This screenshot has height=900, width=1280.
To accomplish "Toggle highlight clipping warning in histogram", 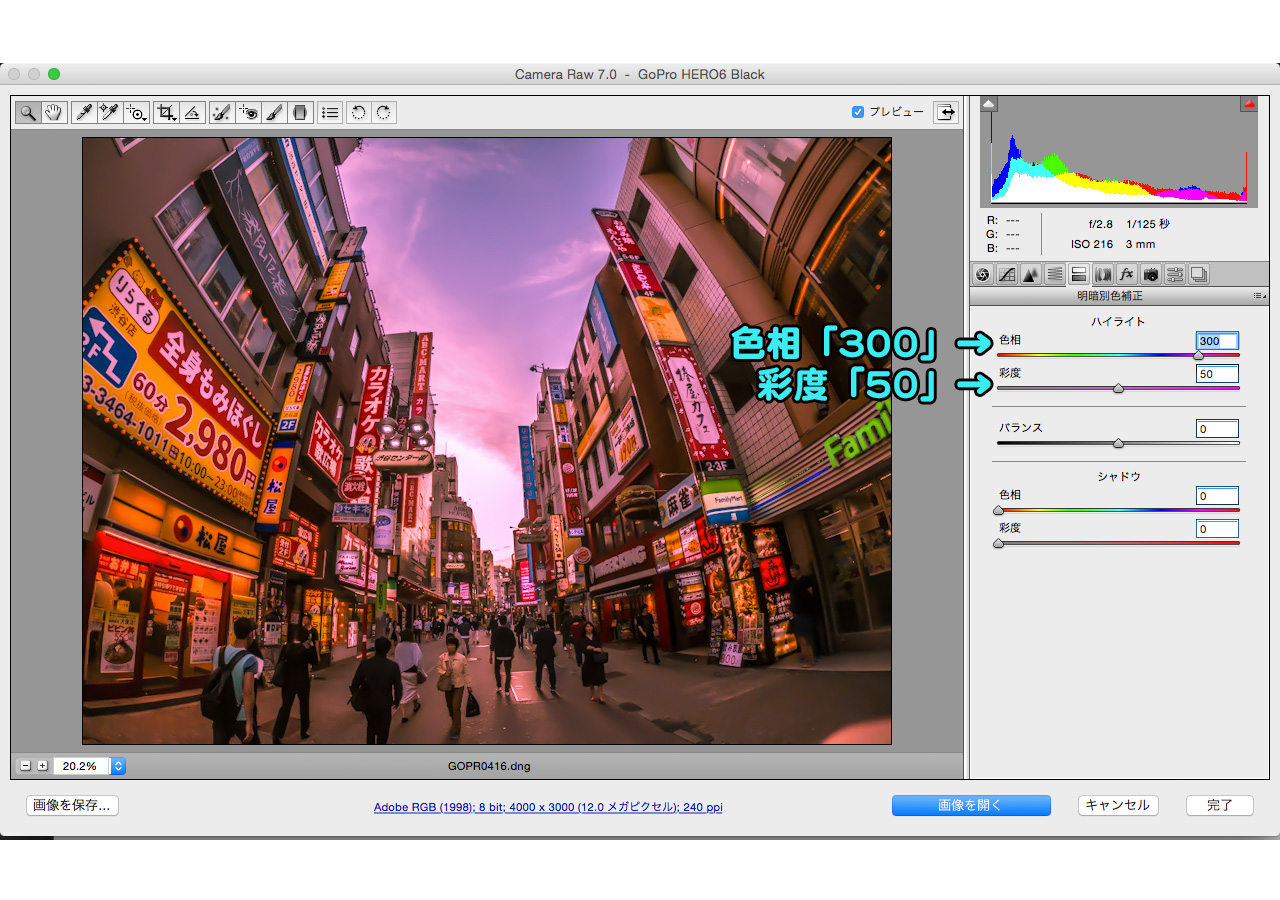I will [1248, 104].
